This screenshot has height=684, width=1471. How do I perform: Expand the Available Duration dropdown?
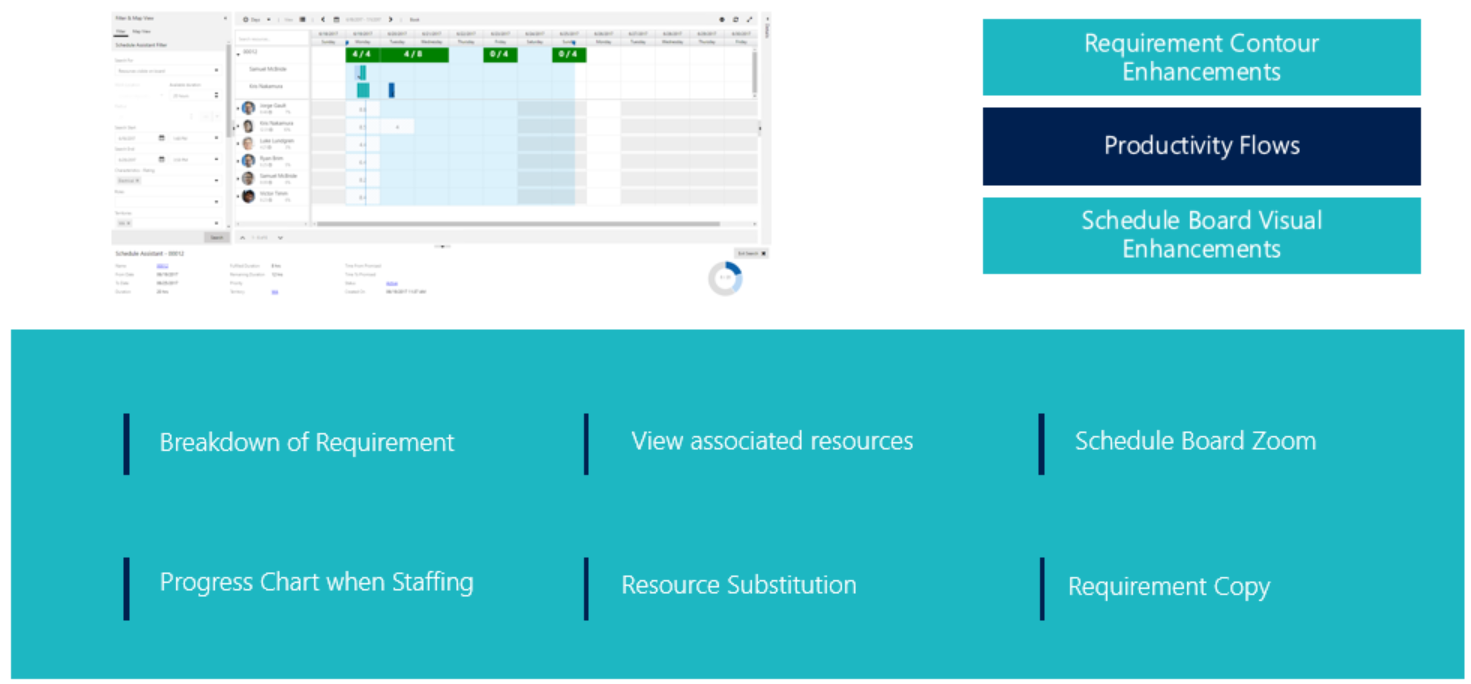(215, 94)
